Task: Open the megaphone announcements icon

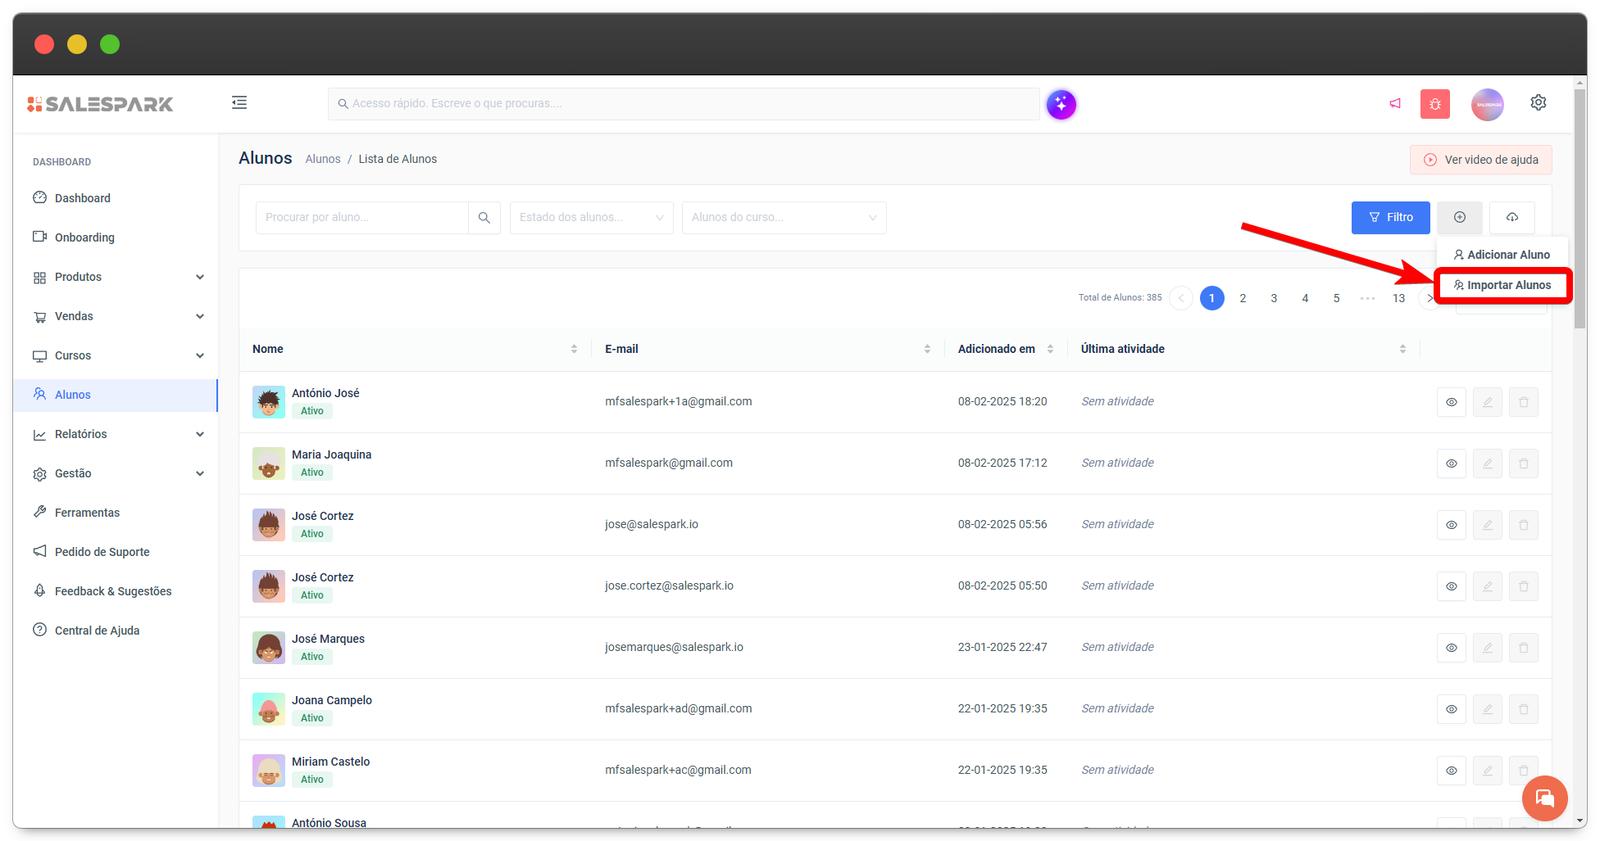Action: tap(1395, 104)
